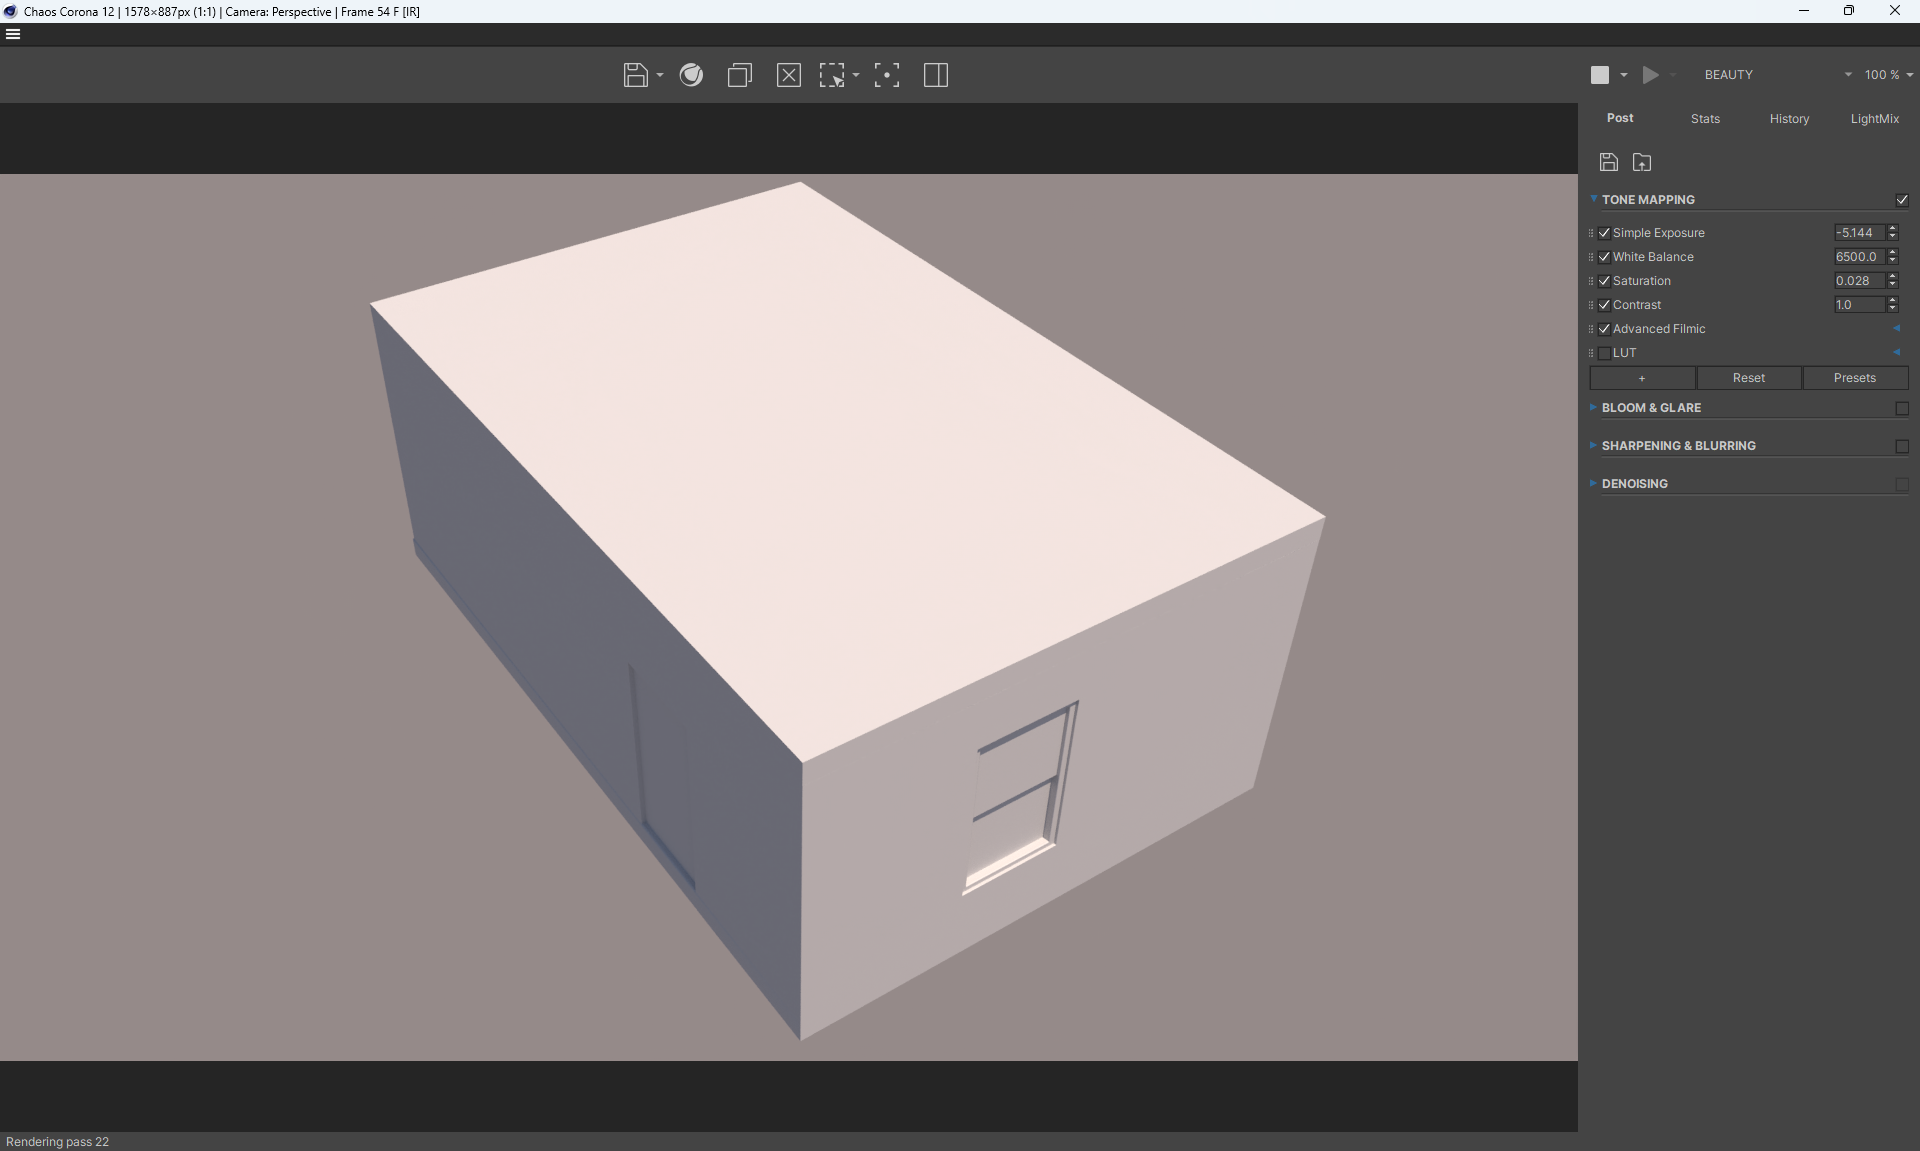Click the Corona sphere render icon

[x=691, y=75]
